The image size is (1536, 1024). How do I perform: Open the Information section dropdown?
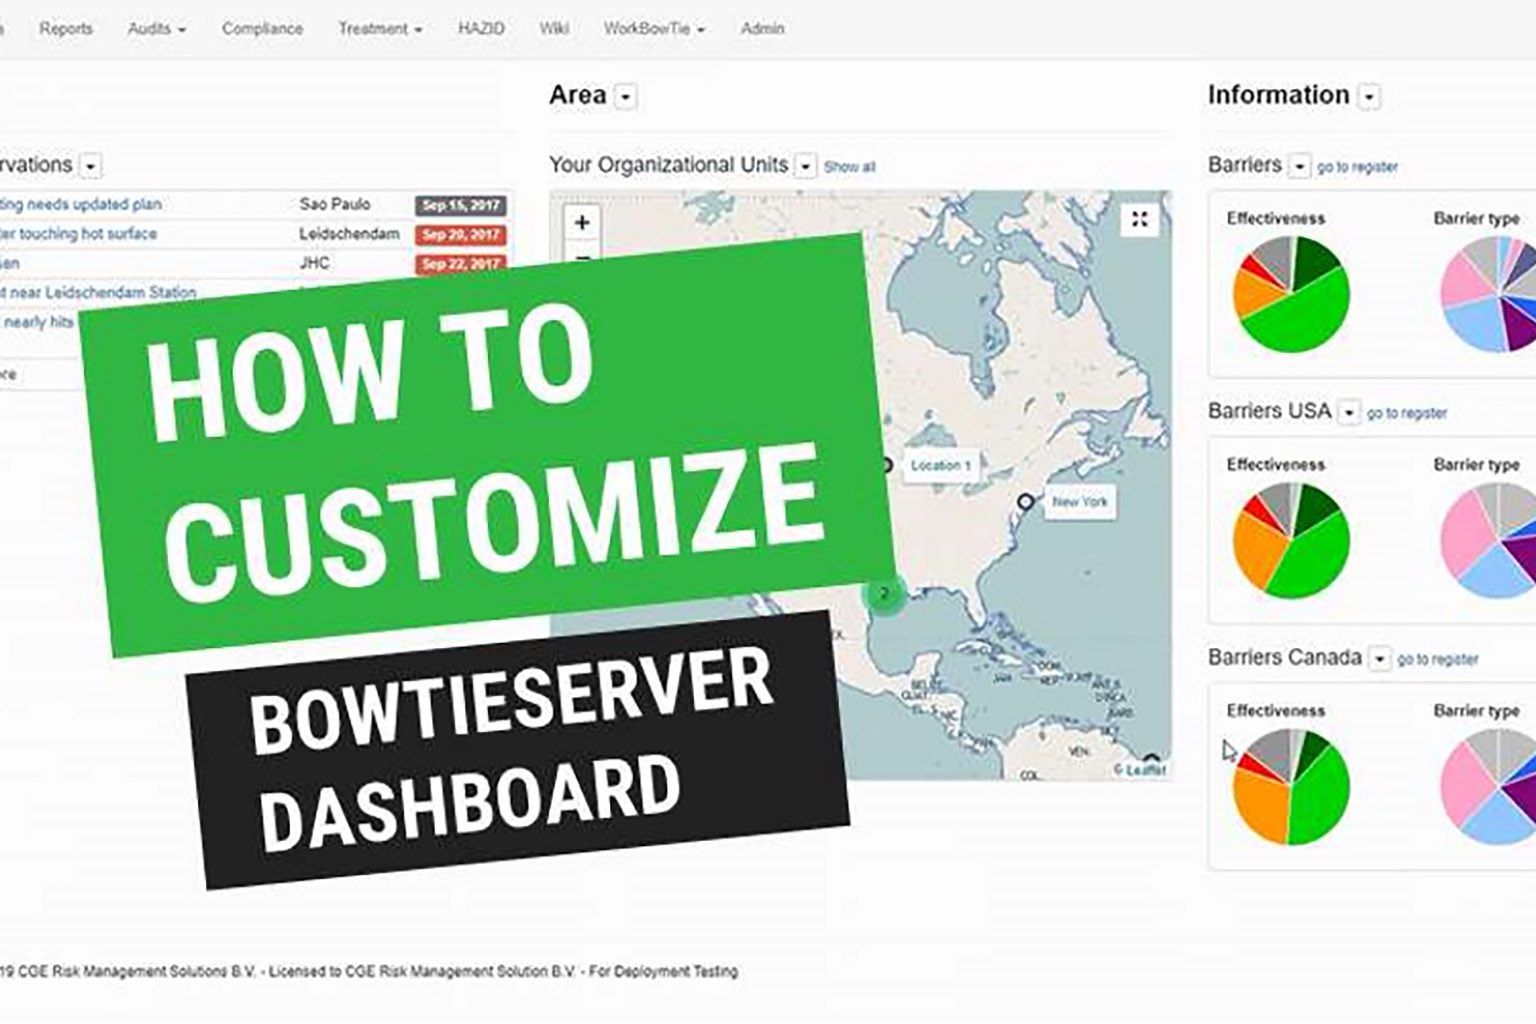1369,97
